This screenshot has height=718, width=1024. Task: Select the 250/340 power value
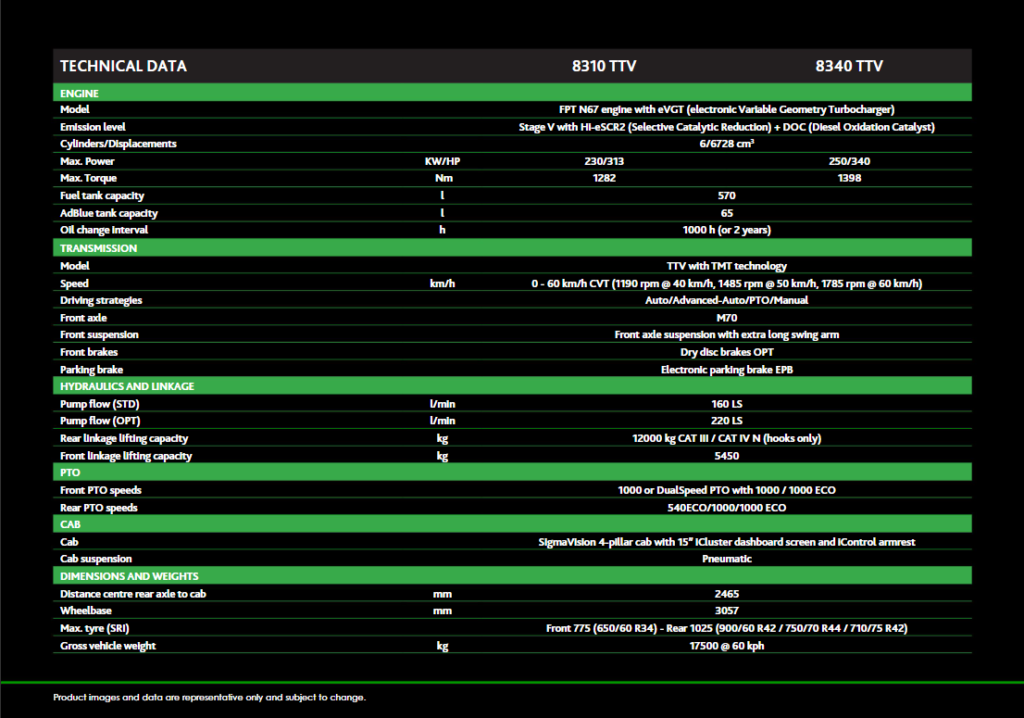(x=849, y=161)
